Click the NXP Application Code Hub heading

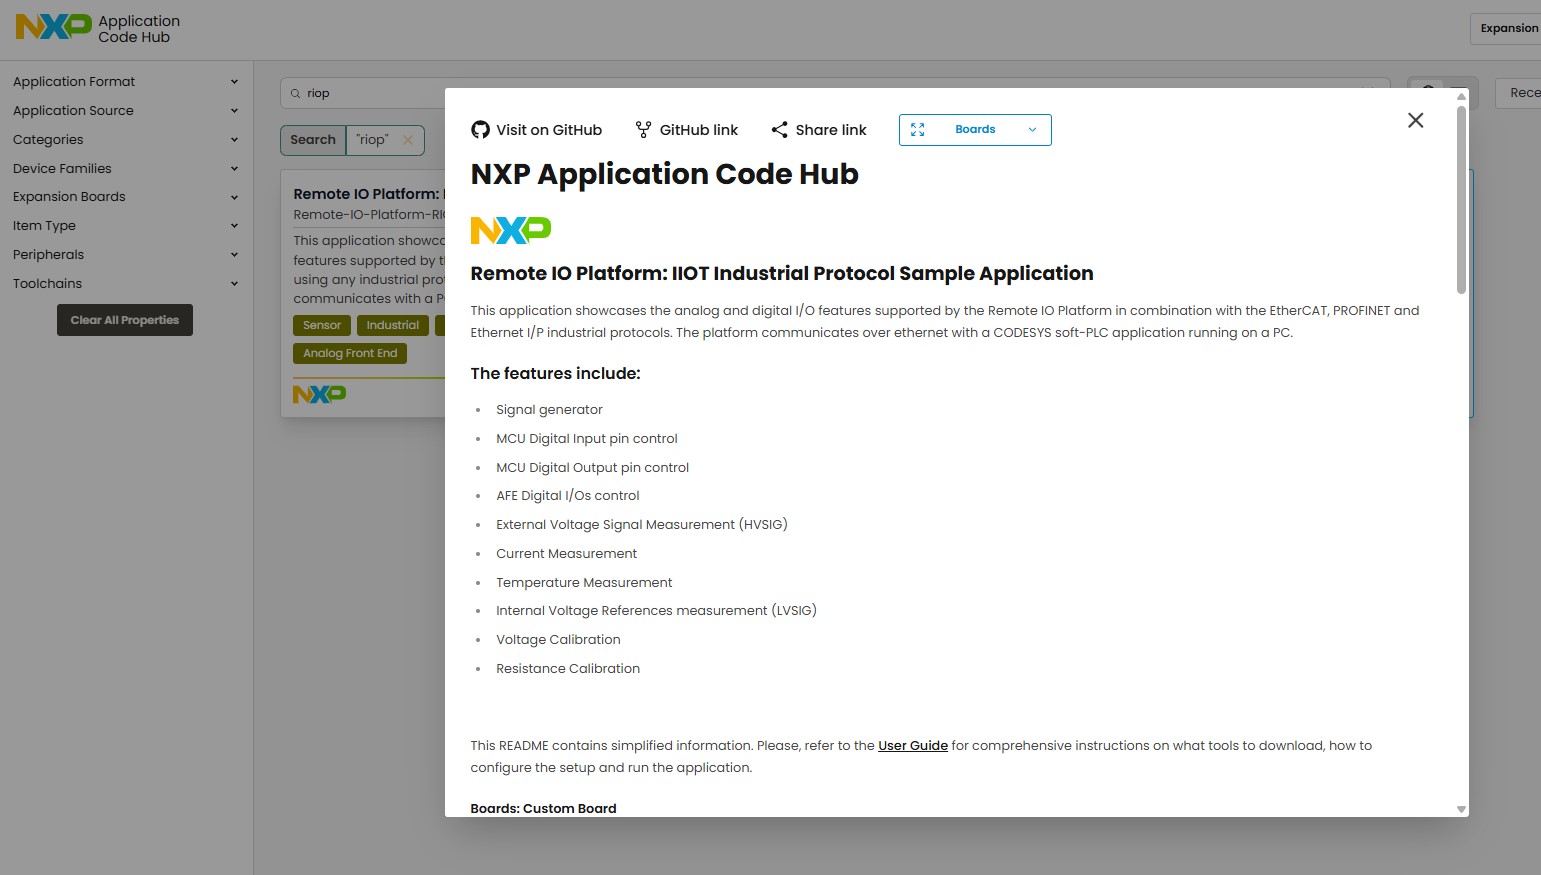[x=665, y=174]
